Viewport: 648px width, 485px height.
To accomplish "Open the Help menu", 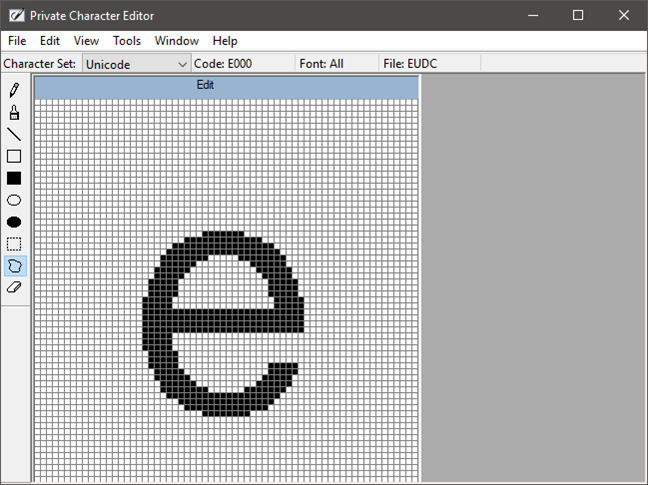I will (x=225, y=41).
